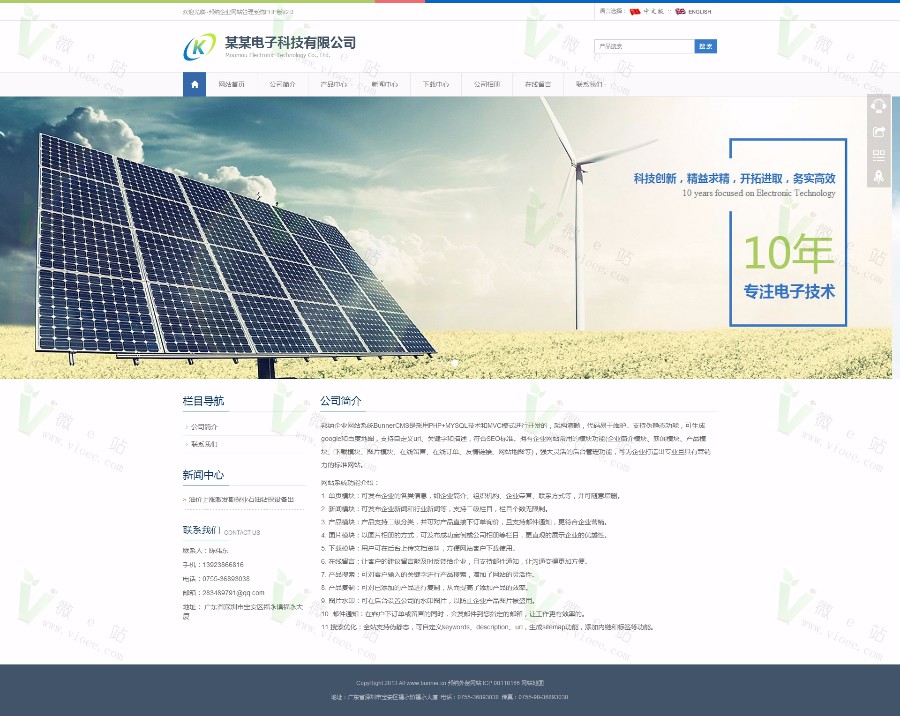The image size is (900, 716).
Task: Click the blue 搜索 search button
Action: (x=705, y=46)
